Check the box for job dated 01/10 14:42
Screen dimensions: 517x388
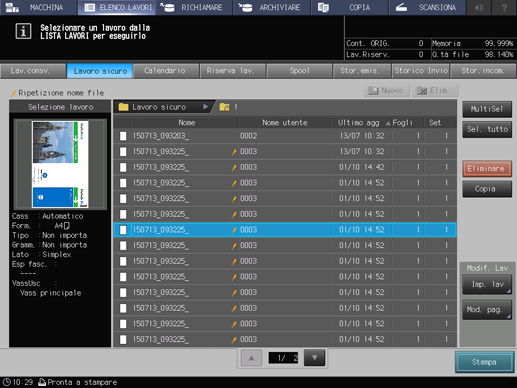[123, 167]
